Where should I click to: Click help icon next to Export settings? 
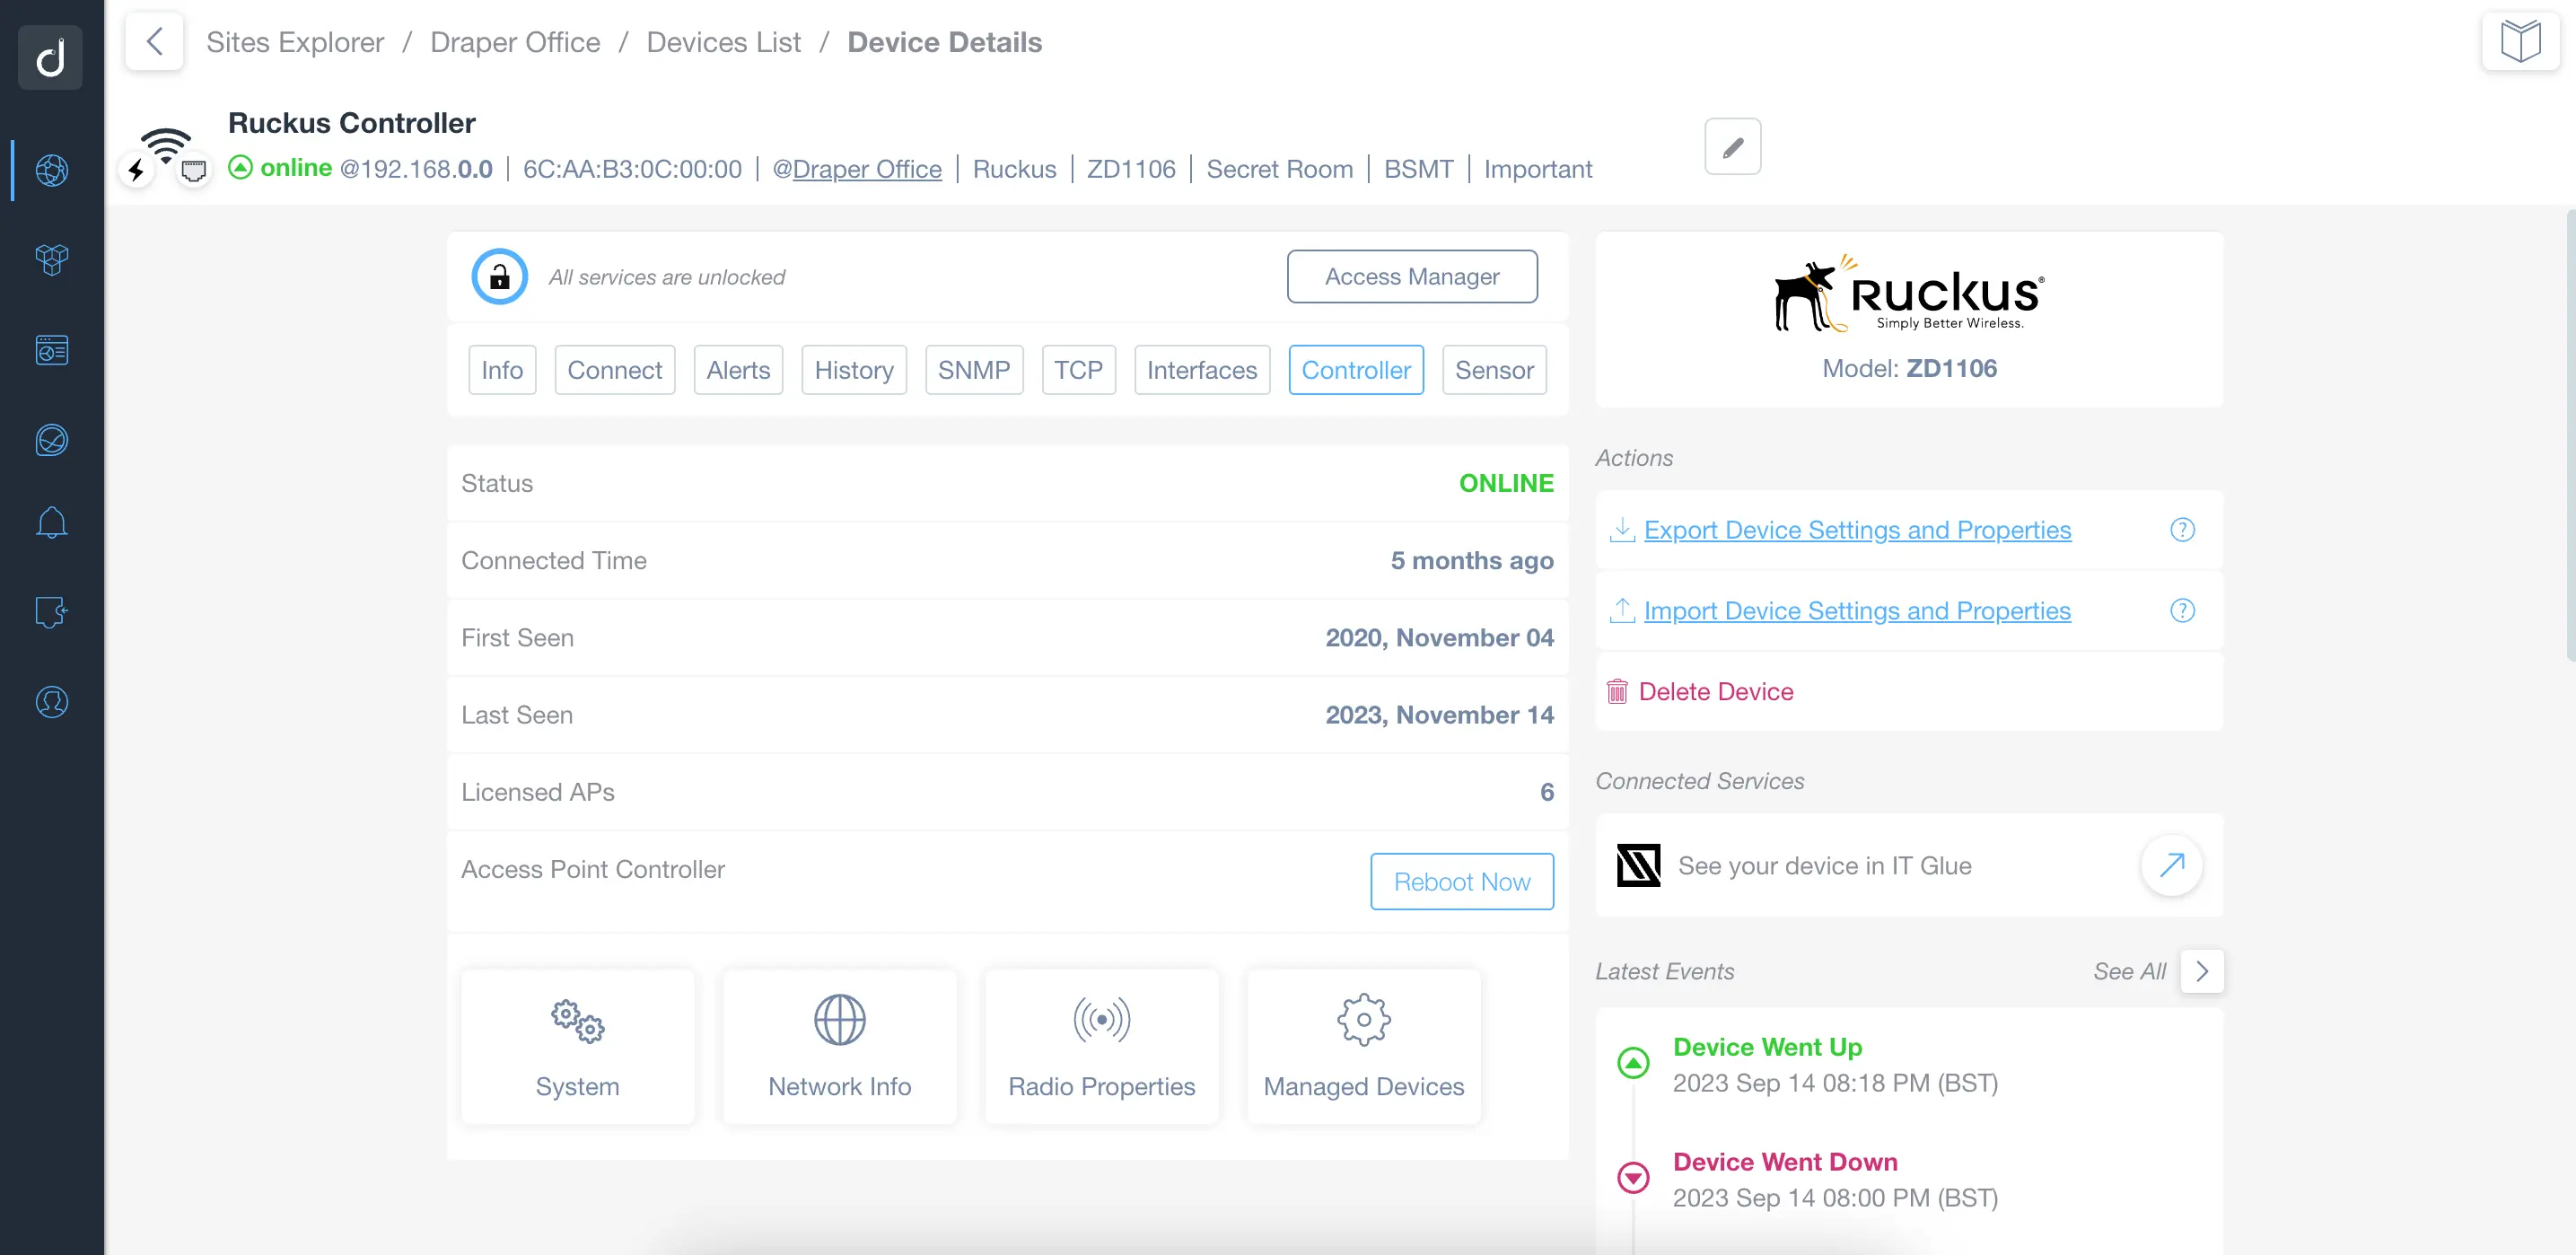pos(2182,530)
